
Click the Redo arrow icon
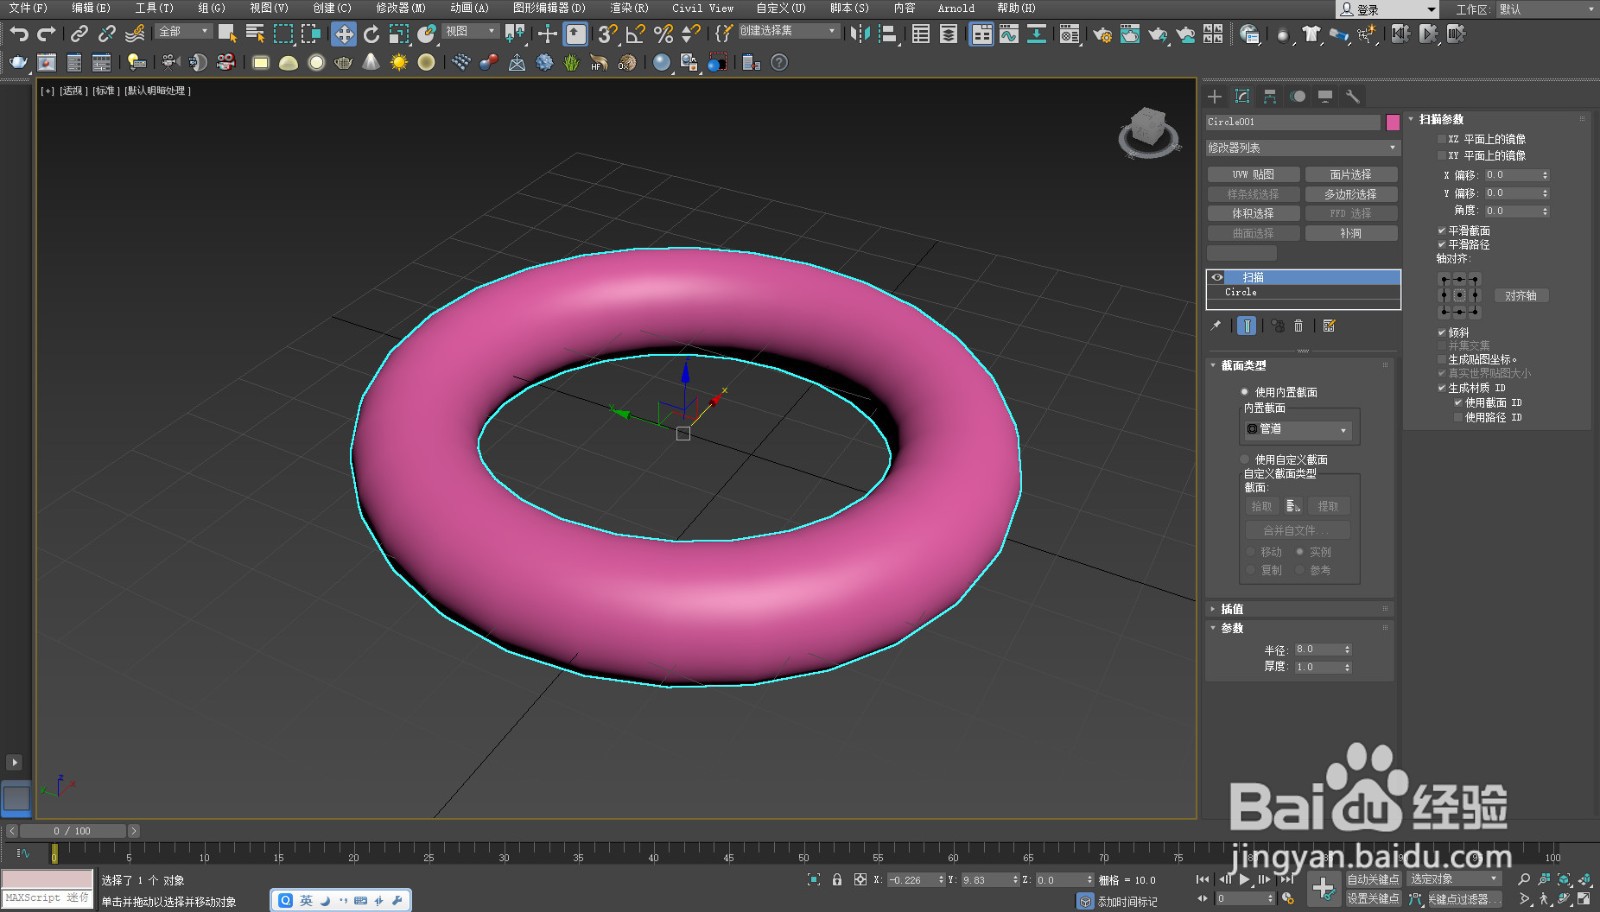point(45,34)
